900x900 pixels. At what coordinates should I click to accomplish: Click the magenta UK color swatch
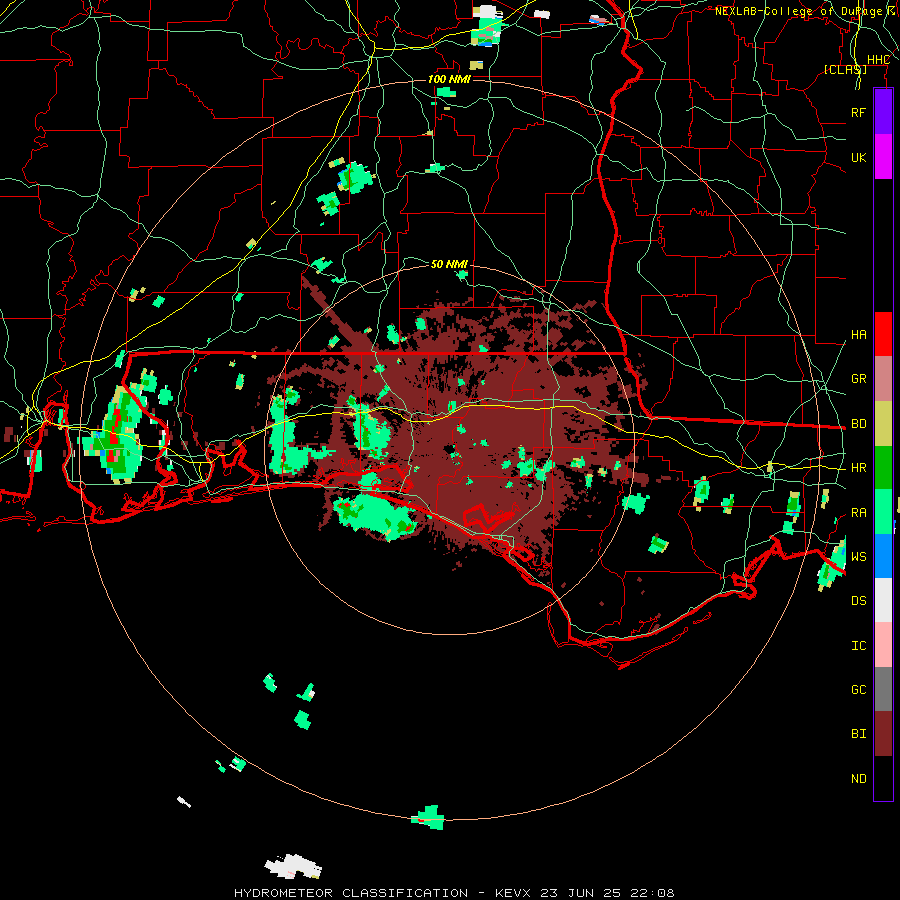[x=883, y=157]
